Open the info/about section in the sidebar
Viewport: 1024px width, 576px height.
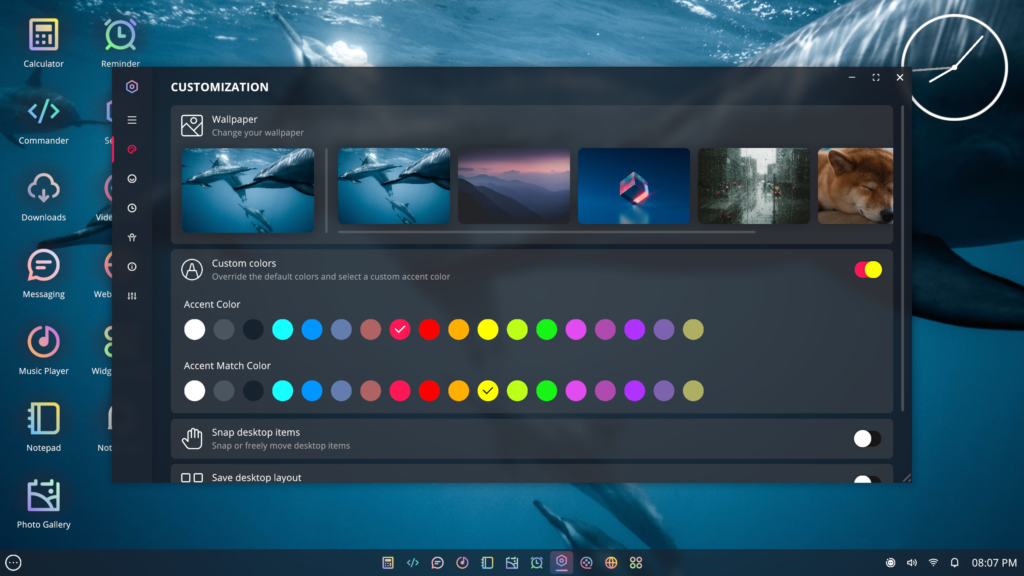(x=131, y=266)
